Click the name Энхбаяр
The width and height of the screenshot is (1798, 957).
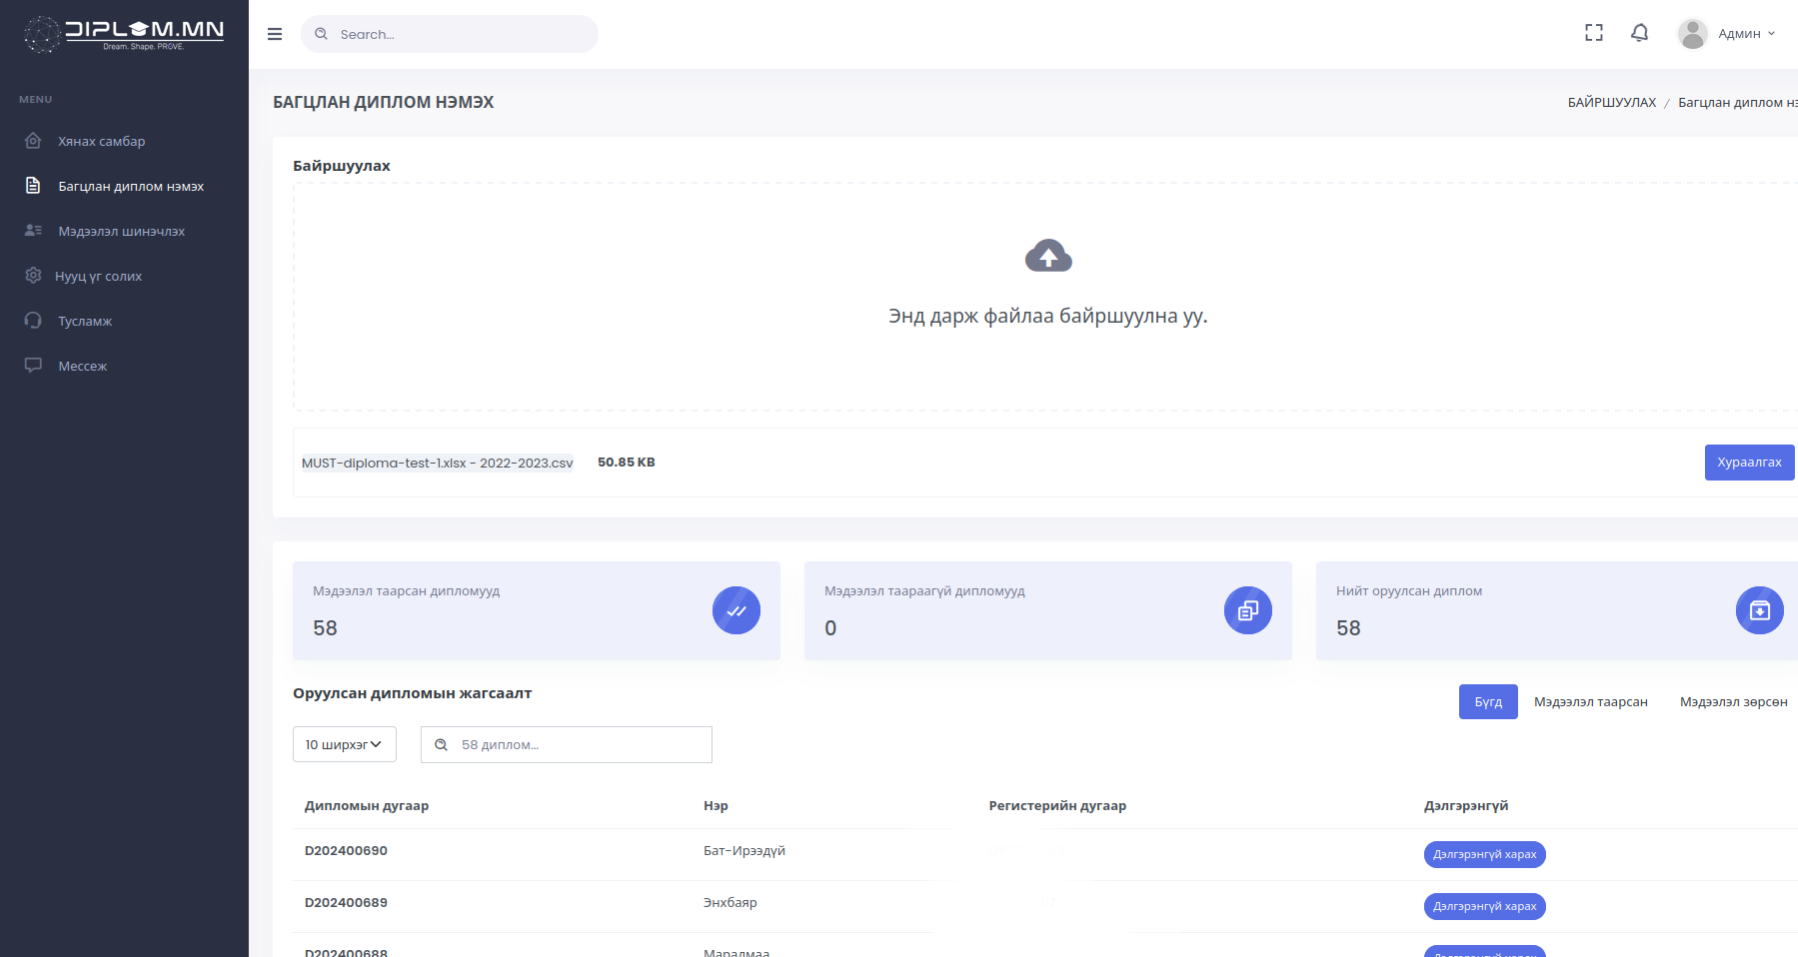730,902
